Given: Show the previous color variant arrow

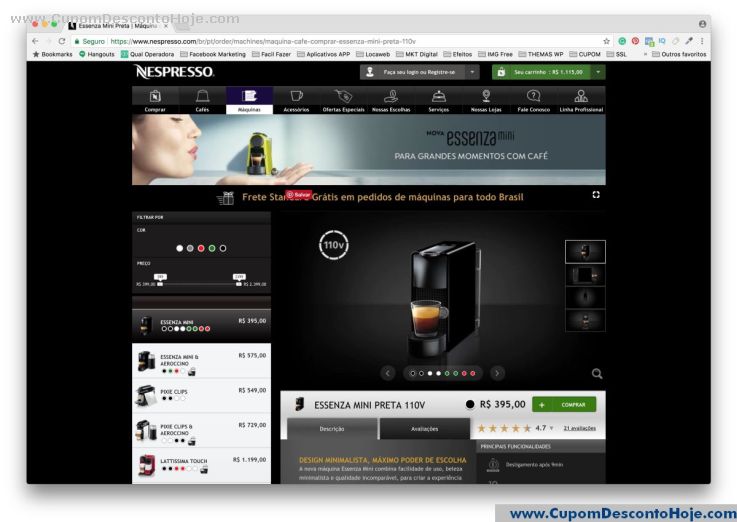Looking at the screenshot, I should (x=388, y=374).
